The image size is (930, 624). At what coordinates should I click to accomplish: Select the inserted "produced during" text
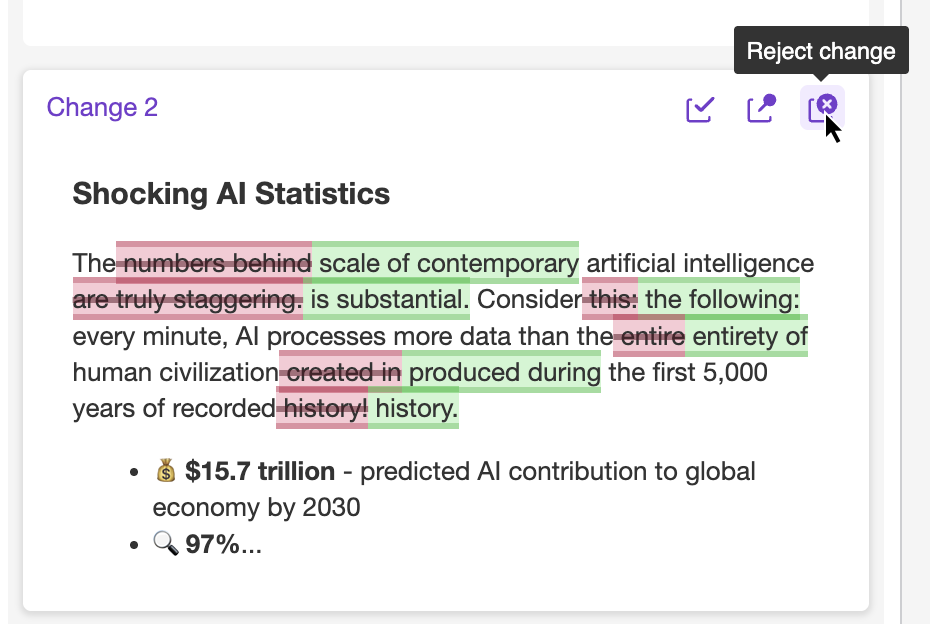(505, 373)
